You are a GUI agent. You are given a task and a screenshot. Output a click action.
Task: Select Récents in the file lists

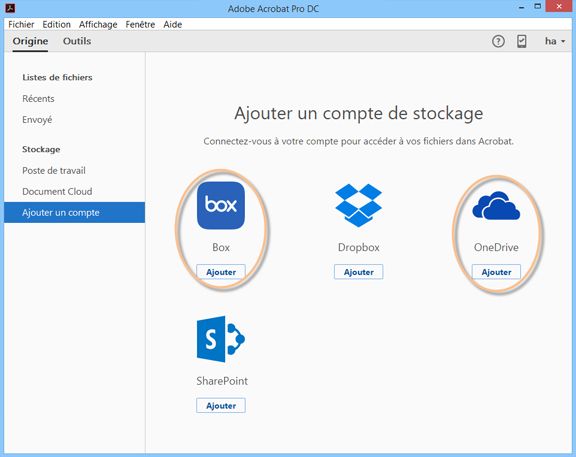coord(38,98)
